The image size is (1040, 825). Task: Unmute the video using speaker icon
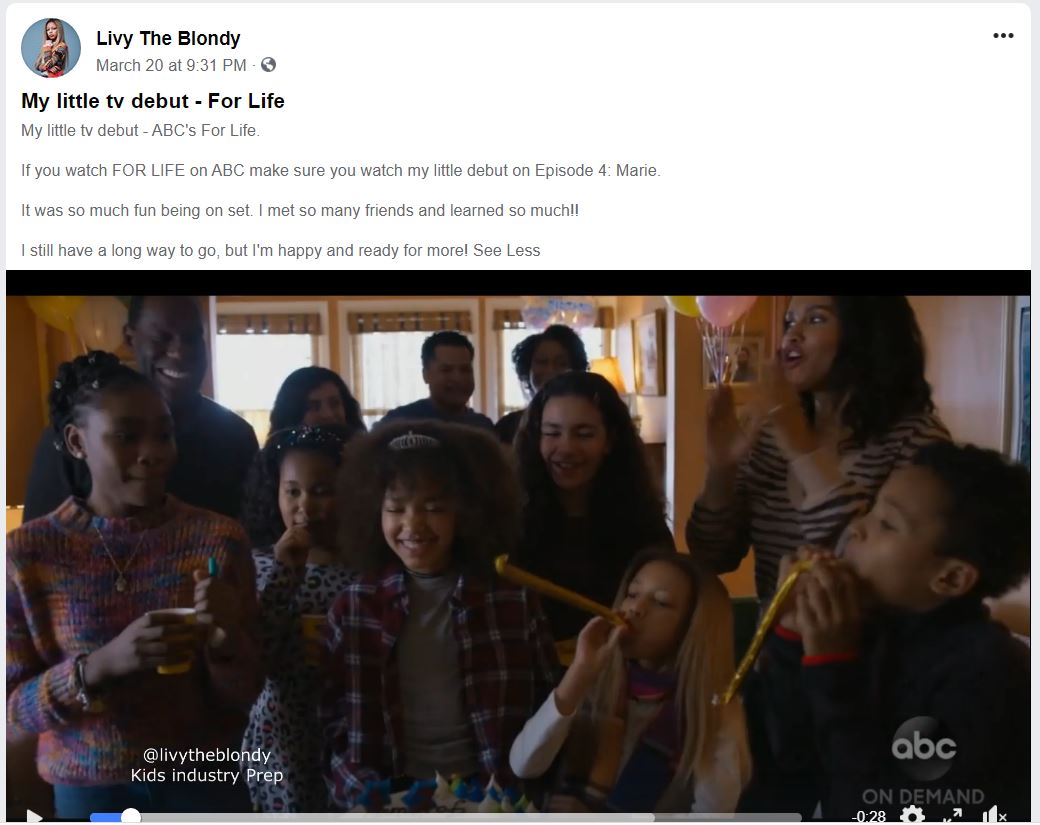[x=994, y=816]
